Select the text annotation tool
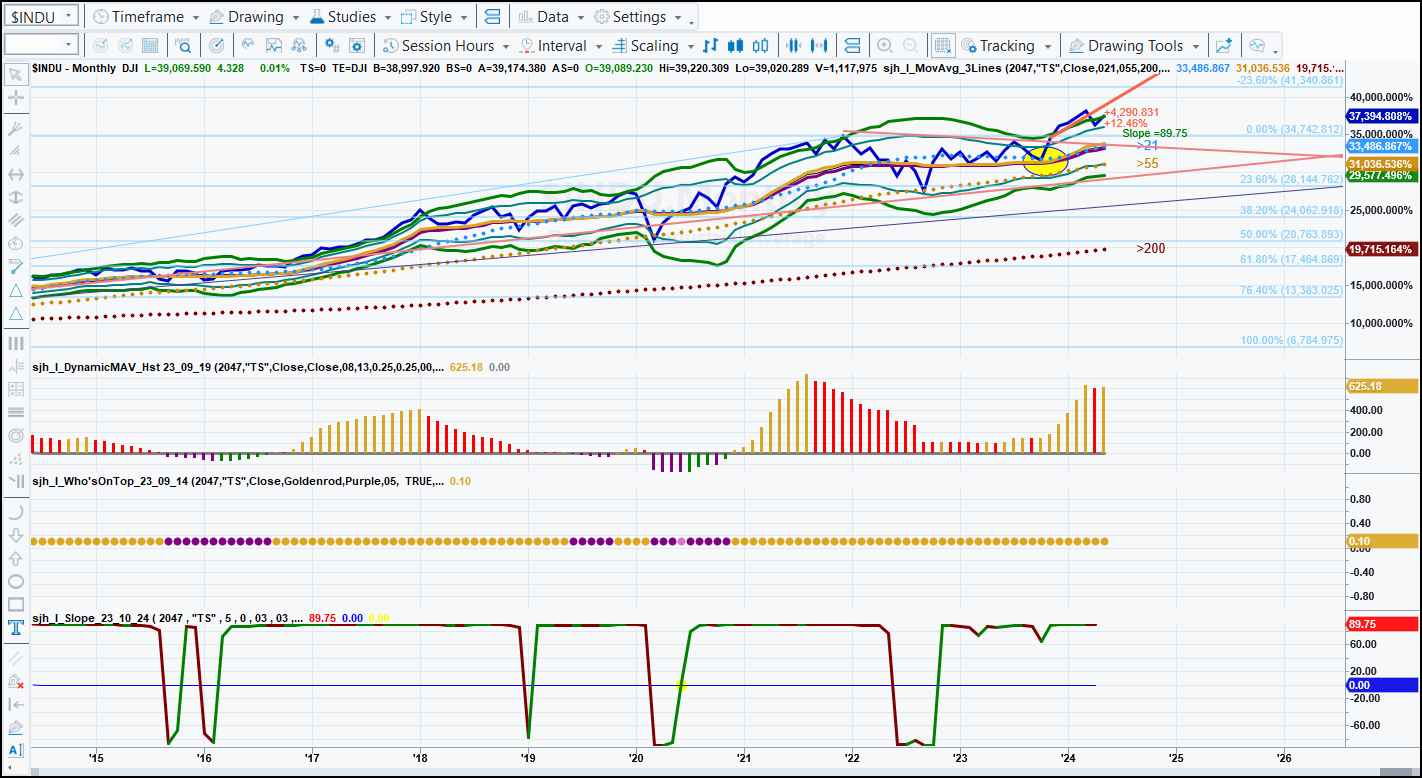Image resolution: width=1422 pixels, height=778 pixels. (15, 628)
